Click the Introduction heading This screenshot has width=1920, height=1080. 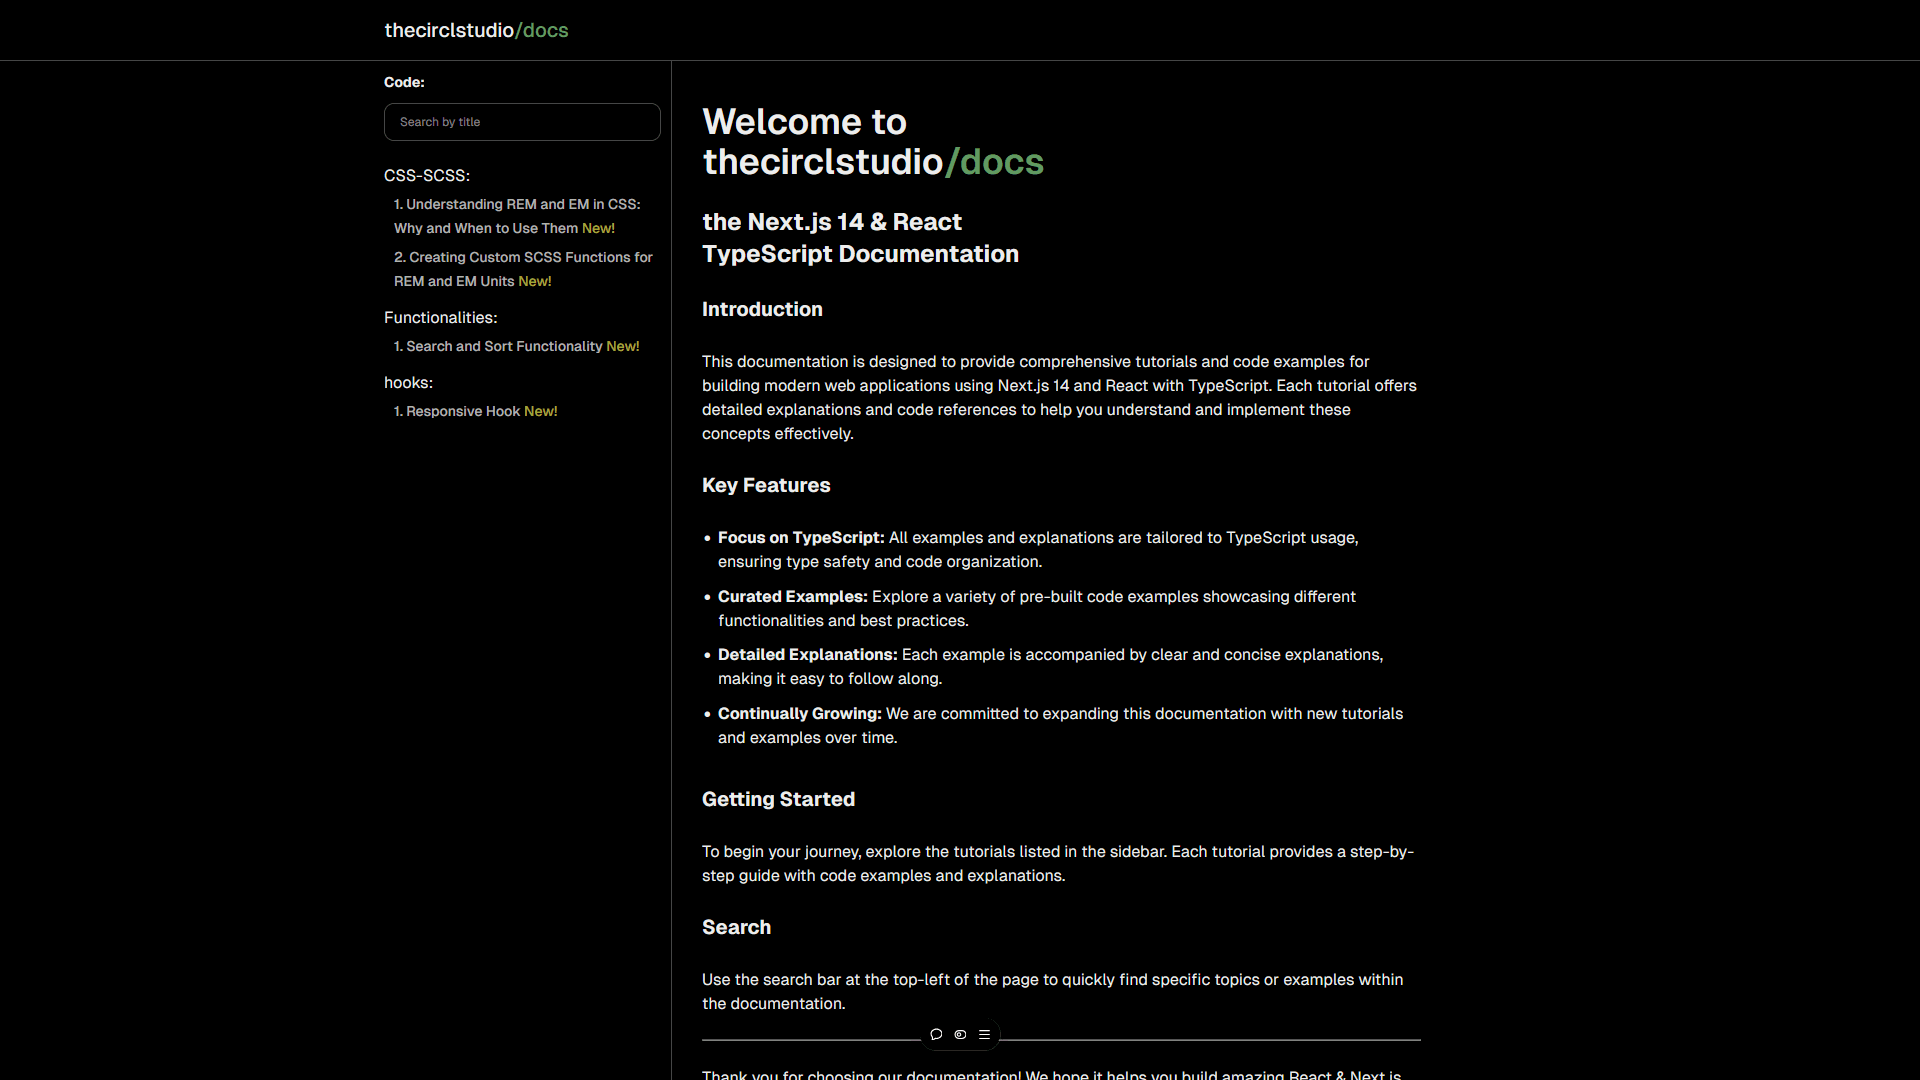(762, 309)
